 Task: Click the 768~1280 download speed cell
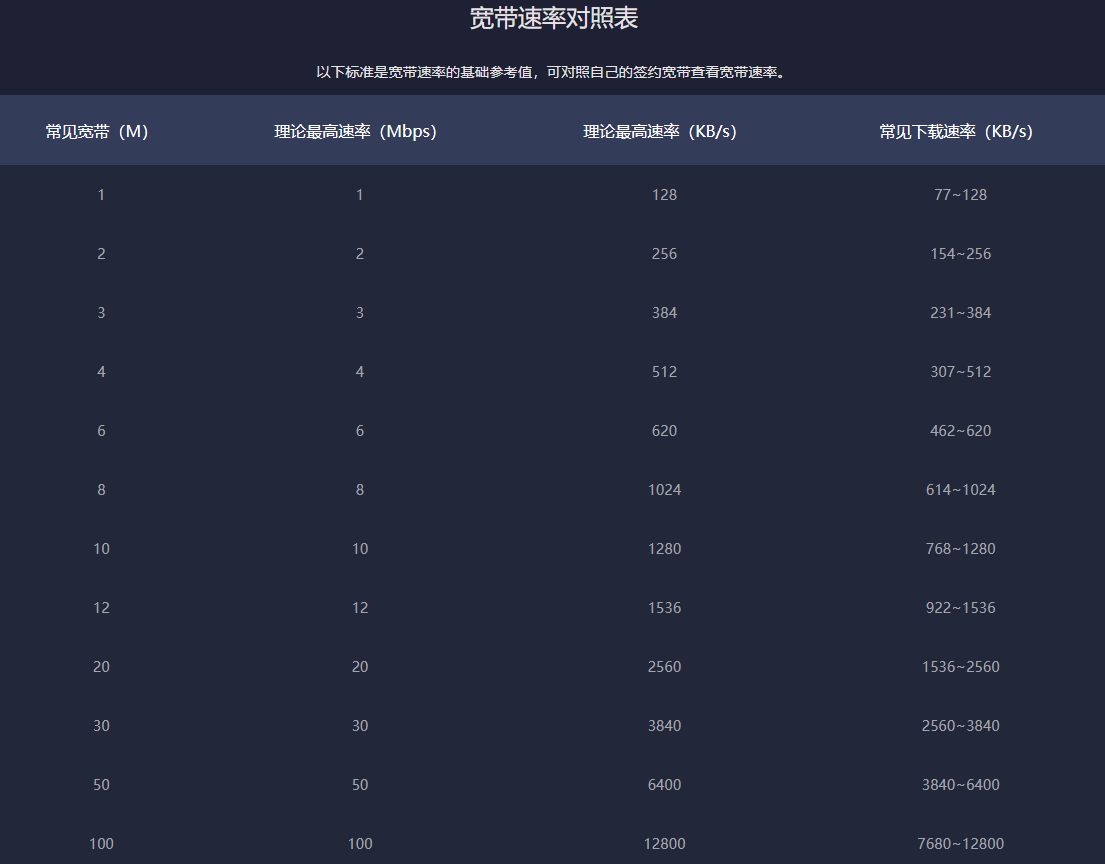tap(960, 549)
